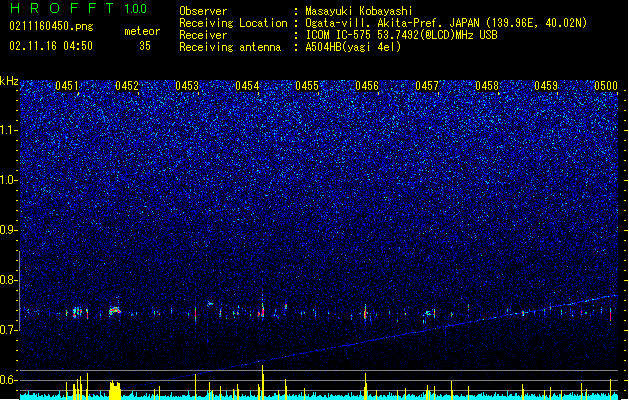The image size is (629, 400).
Task: Click the 0.9 kHz axis tick label
Action: tap(9, 230)
